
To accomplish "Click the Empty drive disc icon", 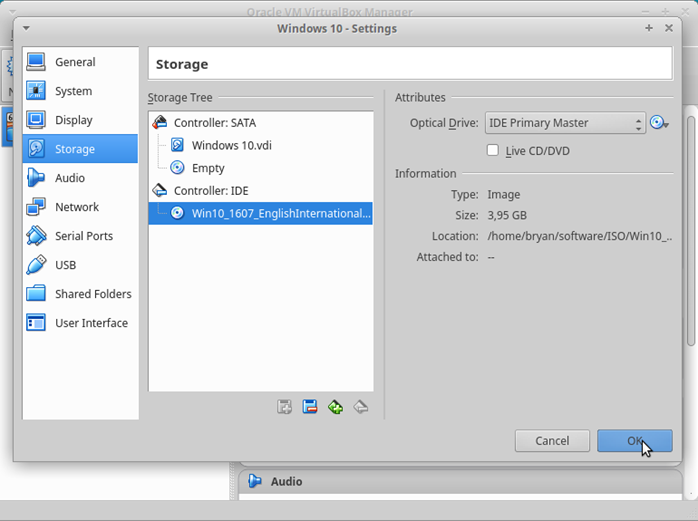I will click(x=177, y=167).
